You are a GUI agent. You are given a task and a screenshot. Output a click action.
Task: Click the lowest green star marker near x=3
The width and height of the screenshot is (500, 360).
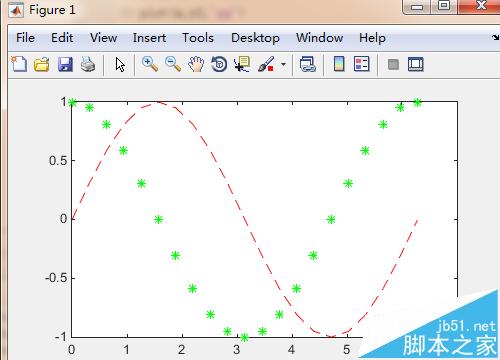tap(244, 337)
